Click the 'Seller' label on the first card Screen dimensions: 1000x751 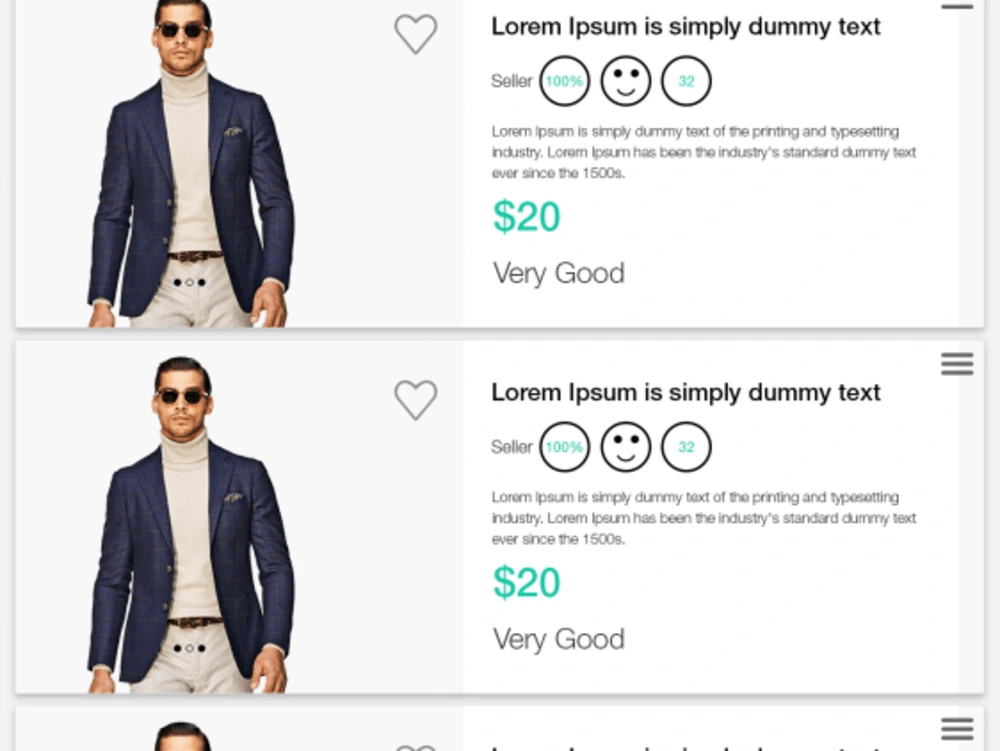pyautogui.click(x=511, y=81)
